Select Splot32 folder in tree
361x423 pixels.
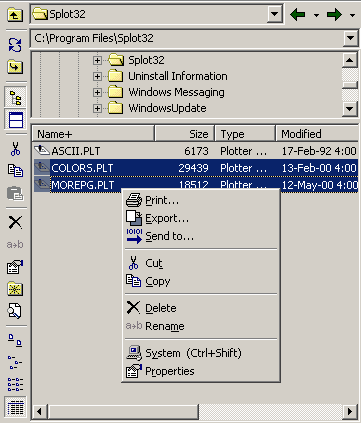[146, 60]
